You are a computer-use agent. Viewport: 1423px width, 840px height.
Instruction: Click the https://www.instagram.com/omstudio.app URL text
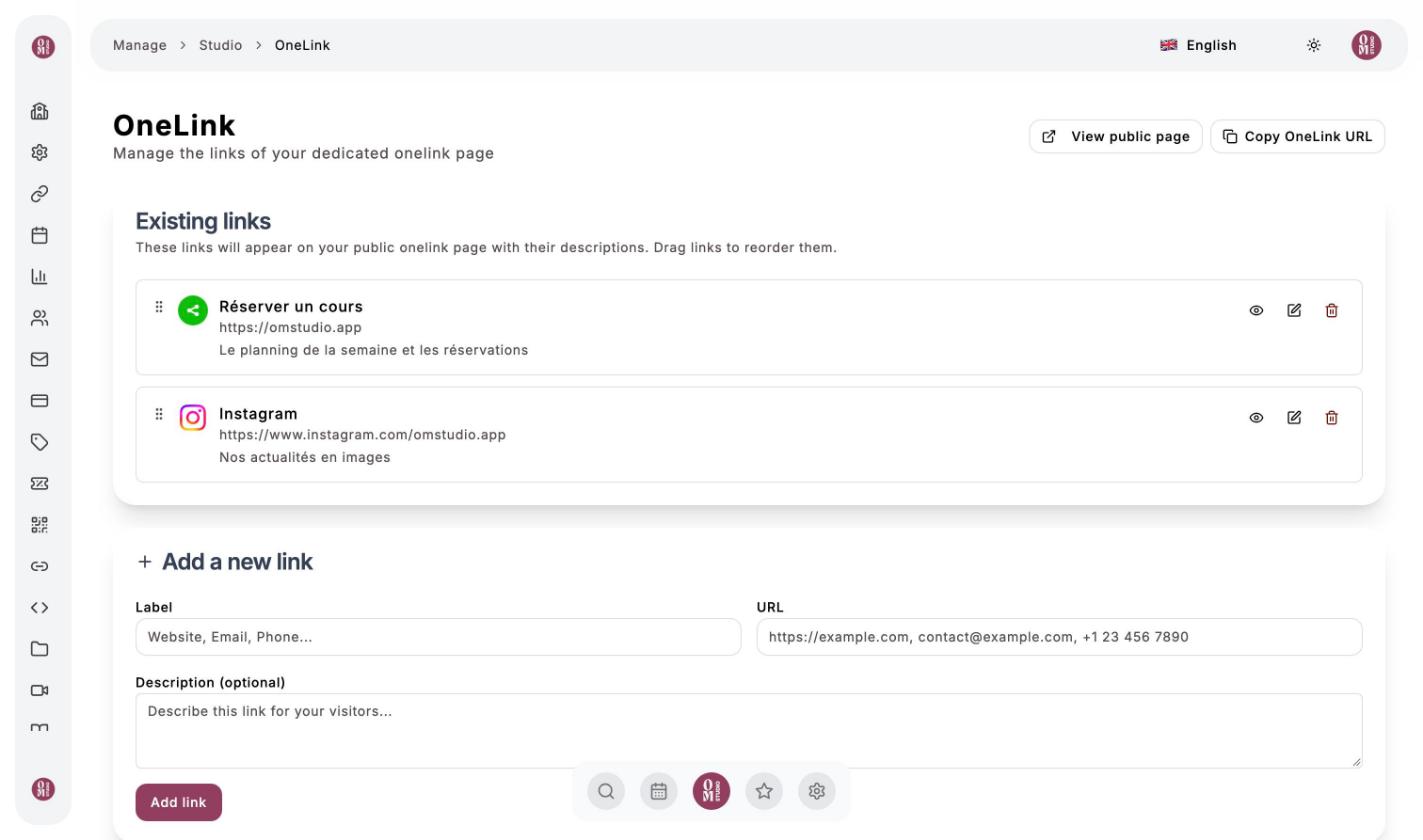tap(362, 434)
